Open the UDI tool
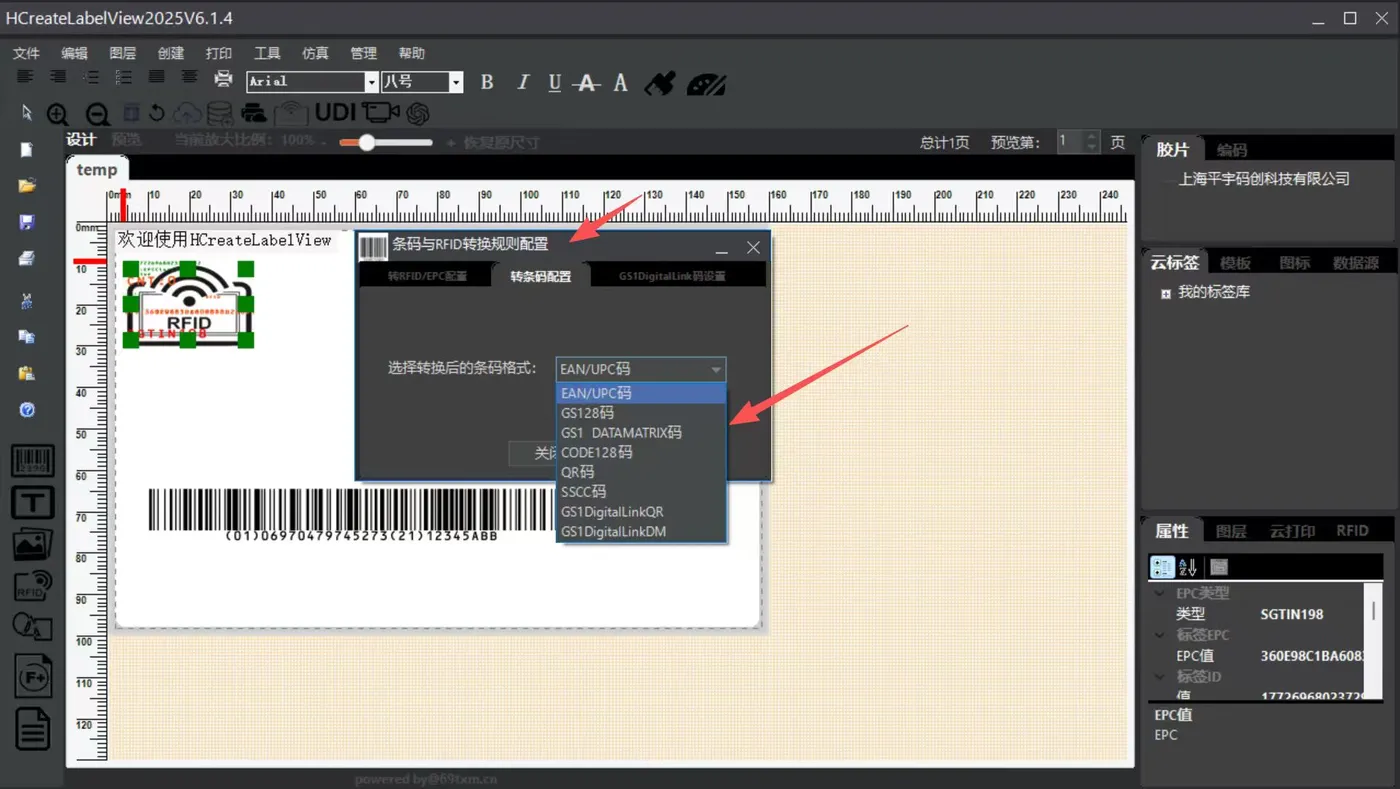This screenshot has width=1400, height=789. [x=335, y=113]
